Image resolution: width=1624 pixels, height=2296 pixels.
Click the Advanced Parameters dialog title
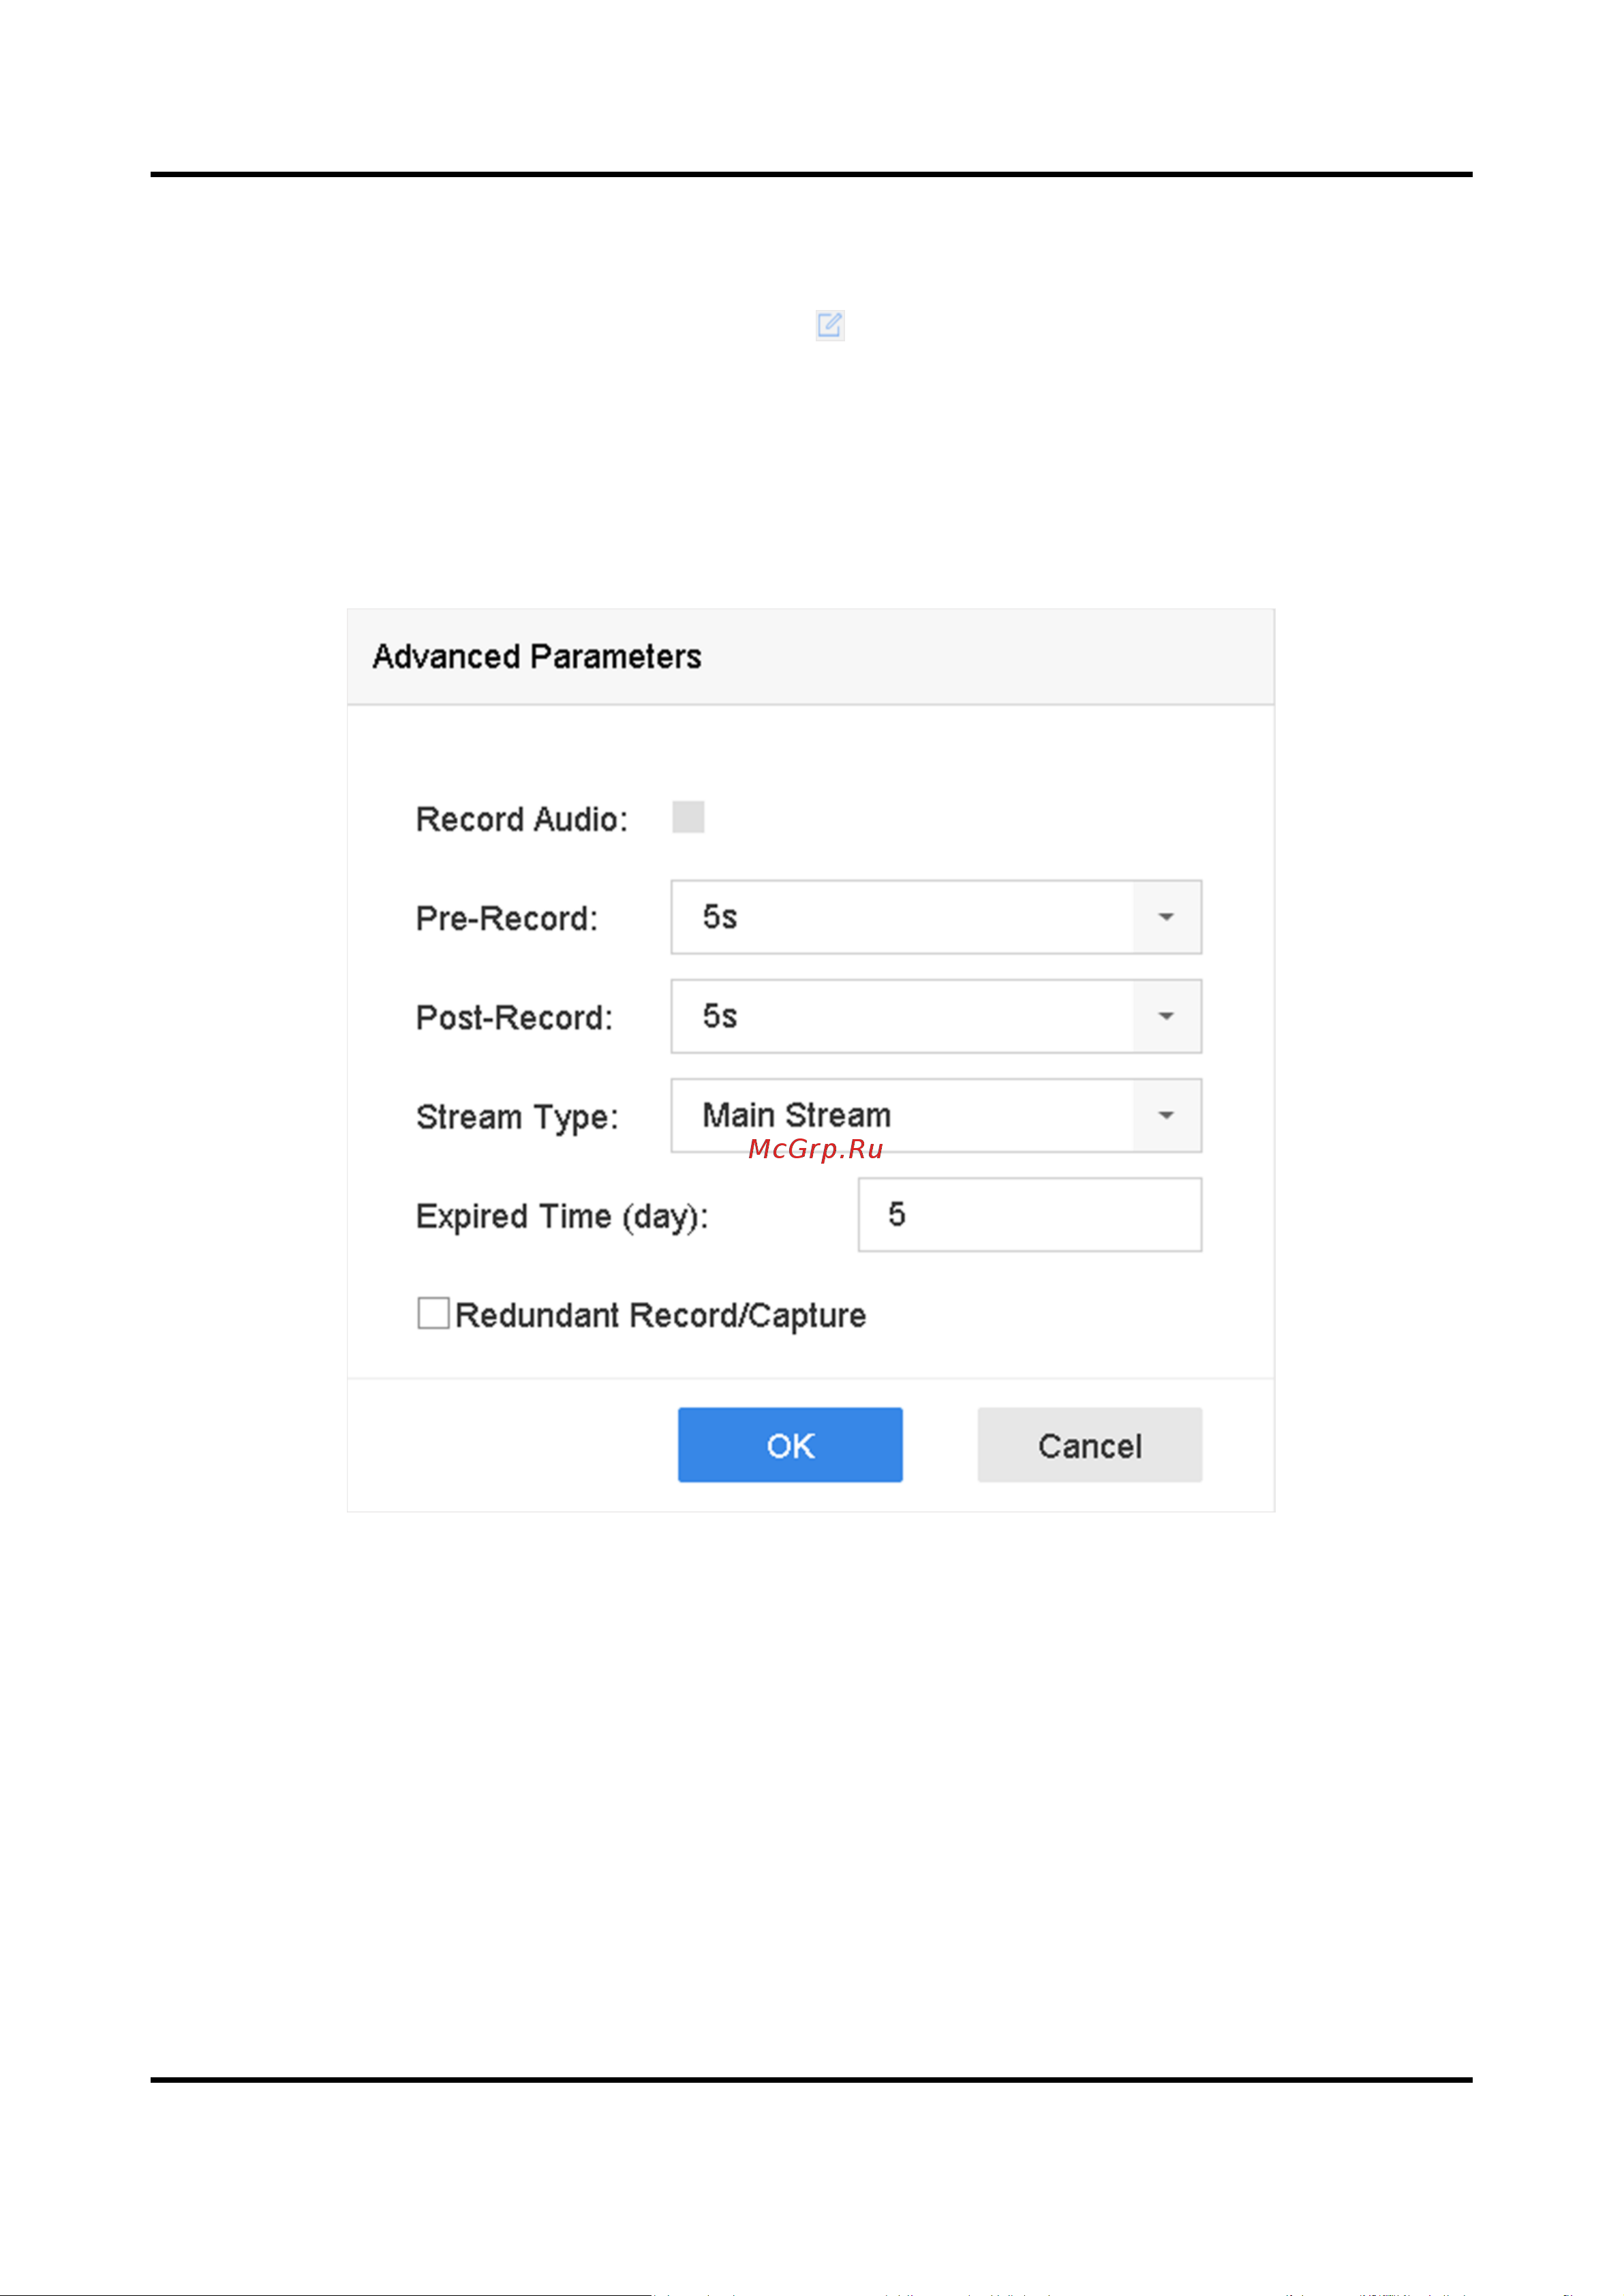(537, 657)
